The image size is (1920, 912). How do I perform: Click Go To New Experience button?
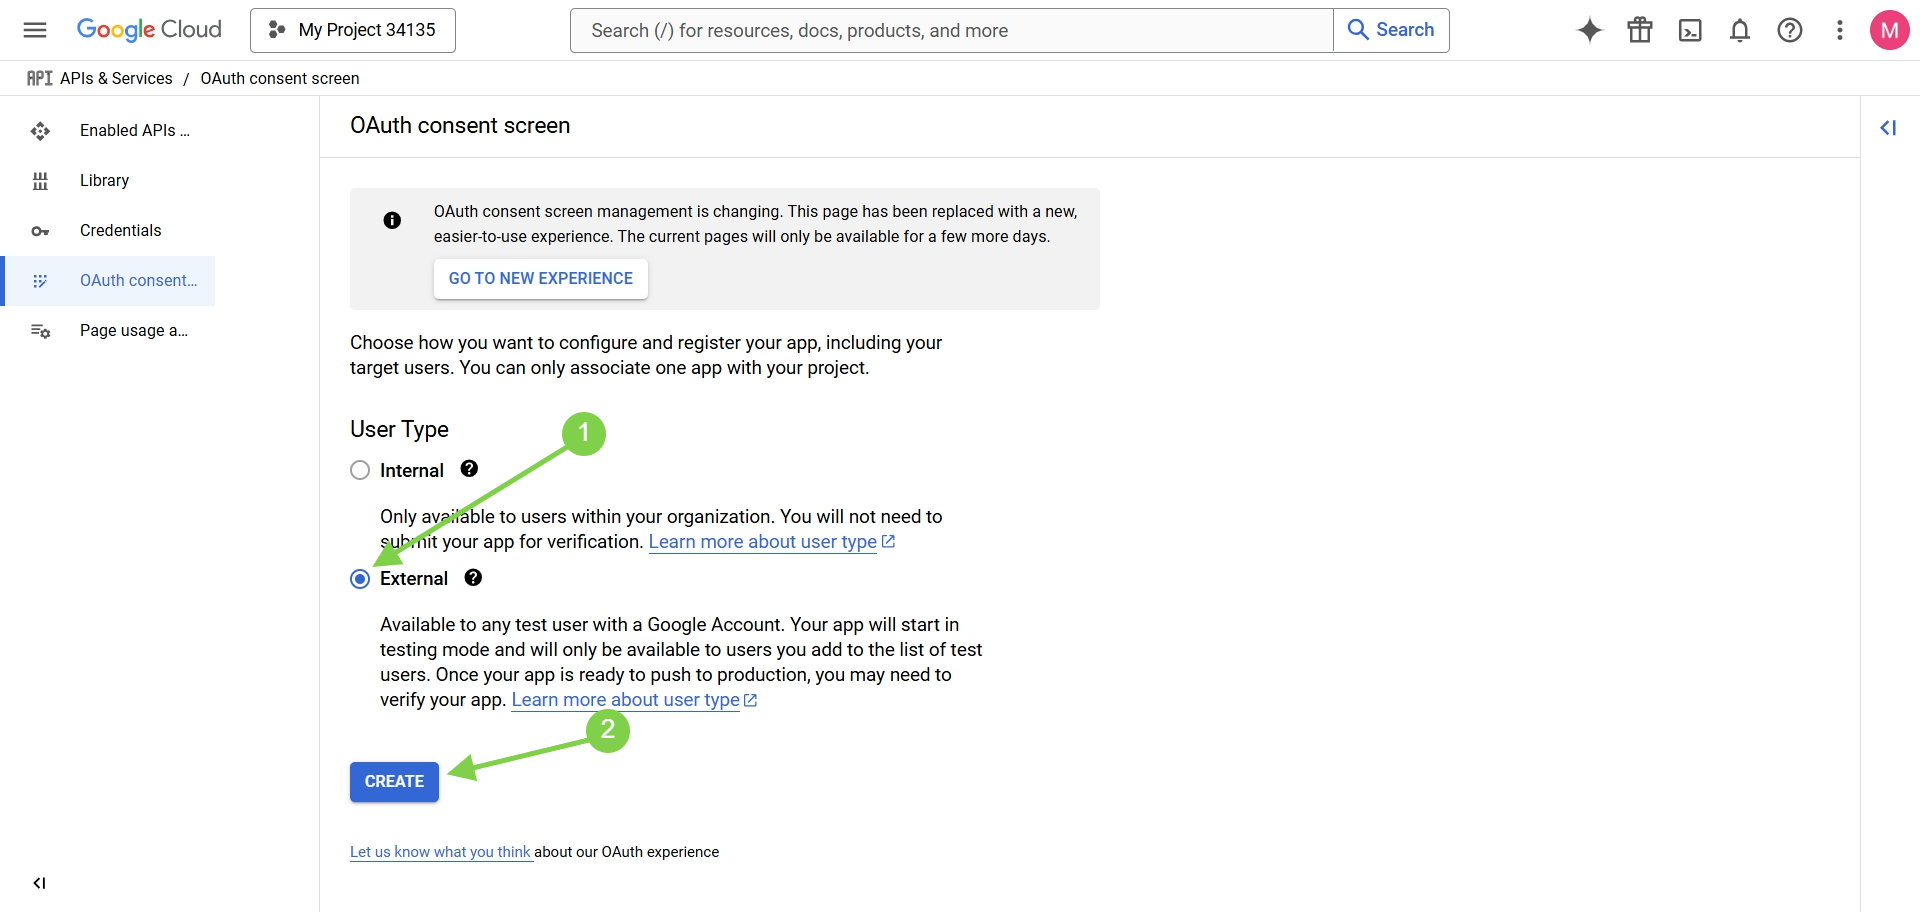click(541, 279)
